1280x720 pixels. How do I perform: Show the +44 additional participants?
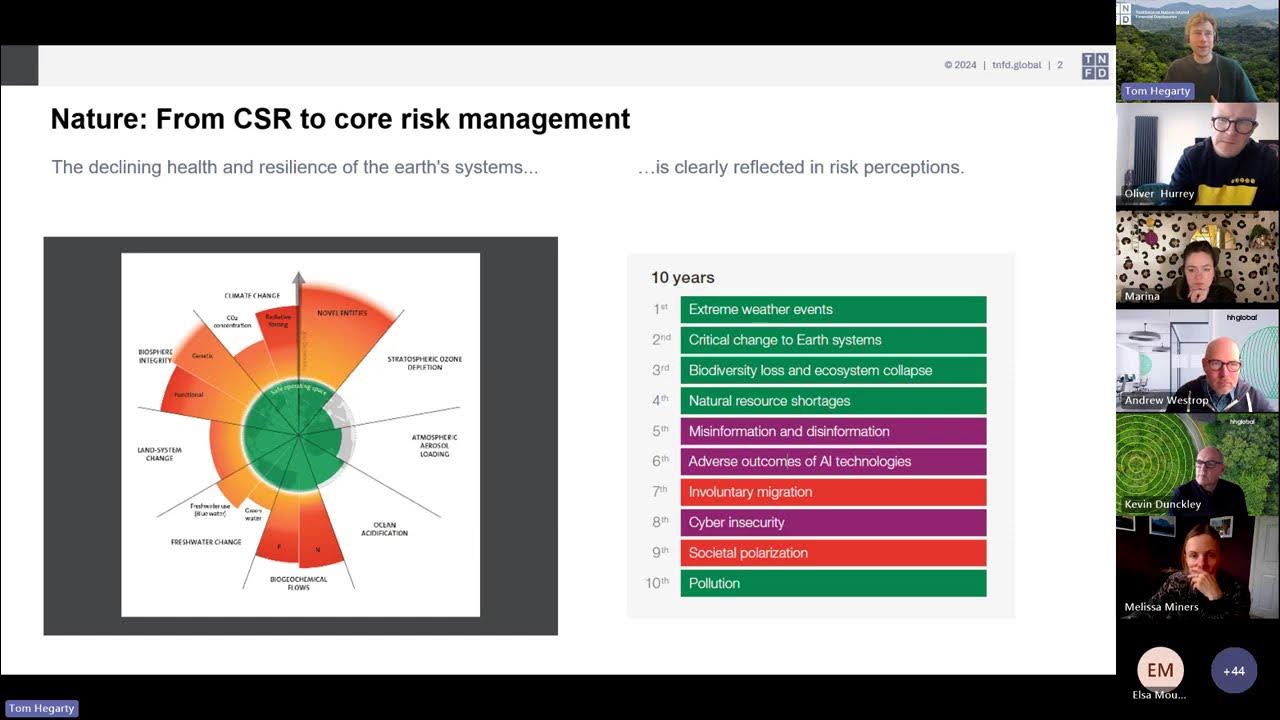[x=1234, y=671]
